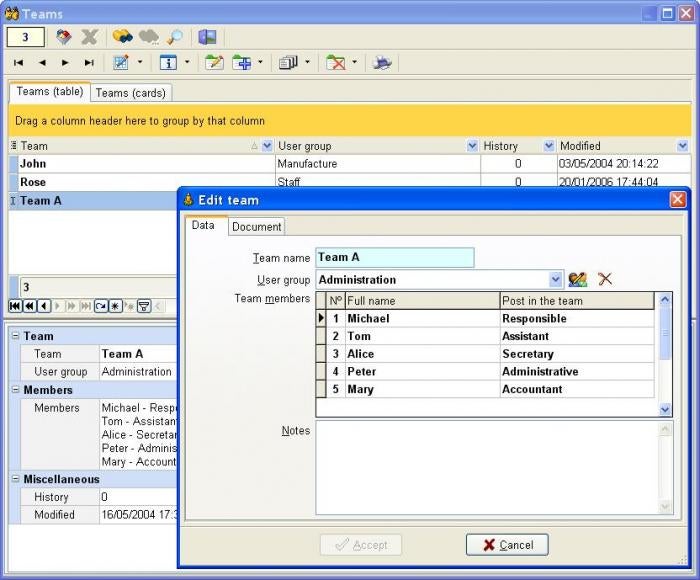
Task: Click the Team name input field
Action: [394, 258]
